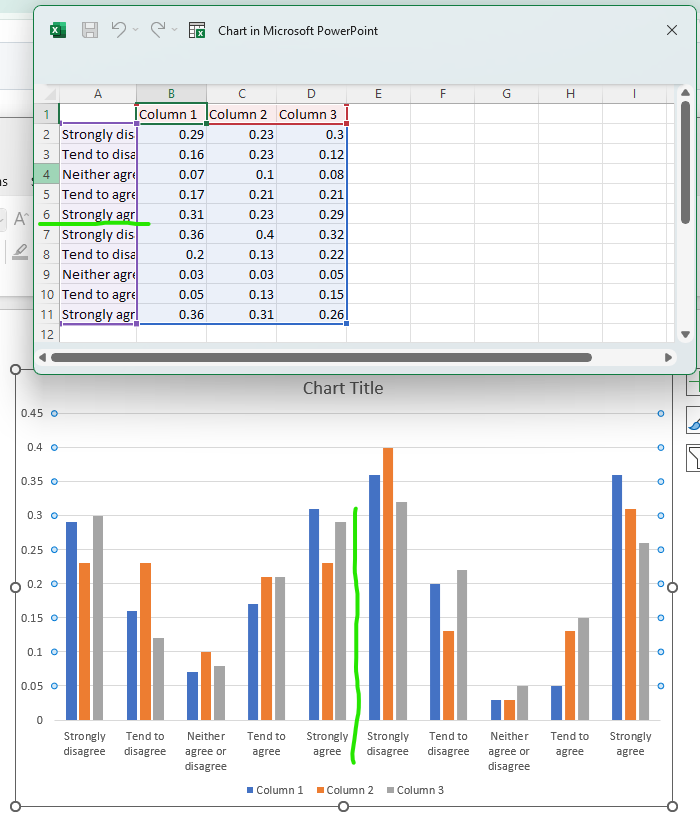Open Edit Data in Microsoft Excel icon
This screenshot has width=700, height=830.
(x=197, y=30)
